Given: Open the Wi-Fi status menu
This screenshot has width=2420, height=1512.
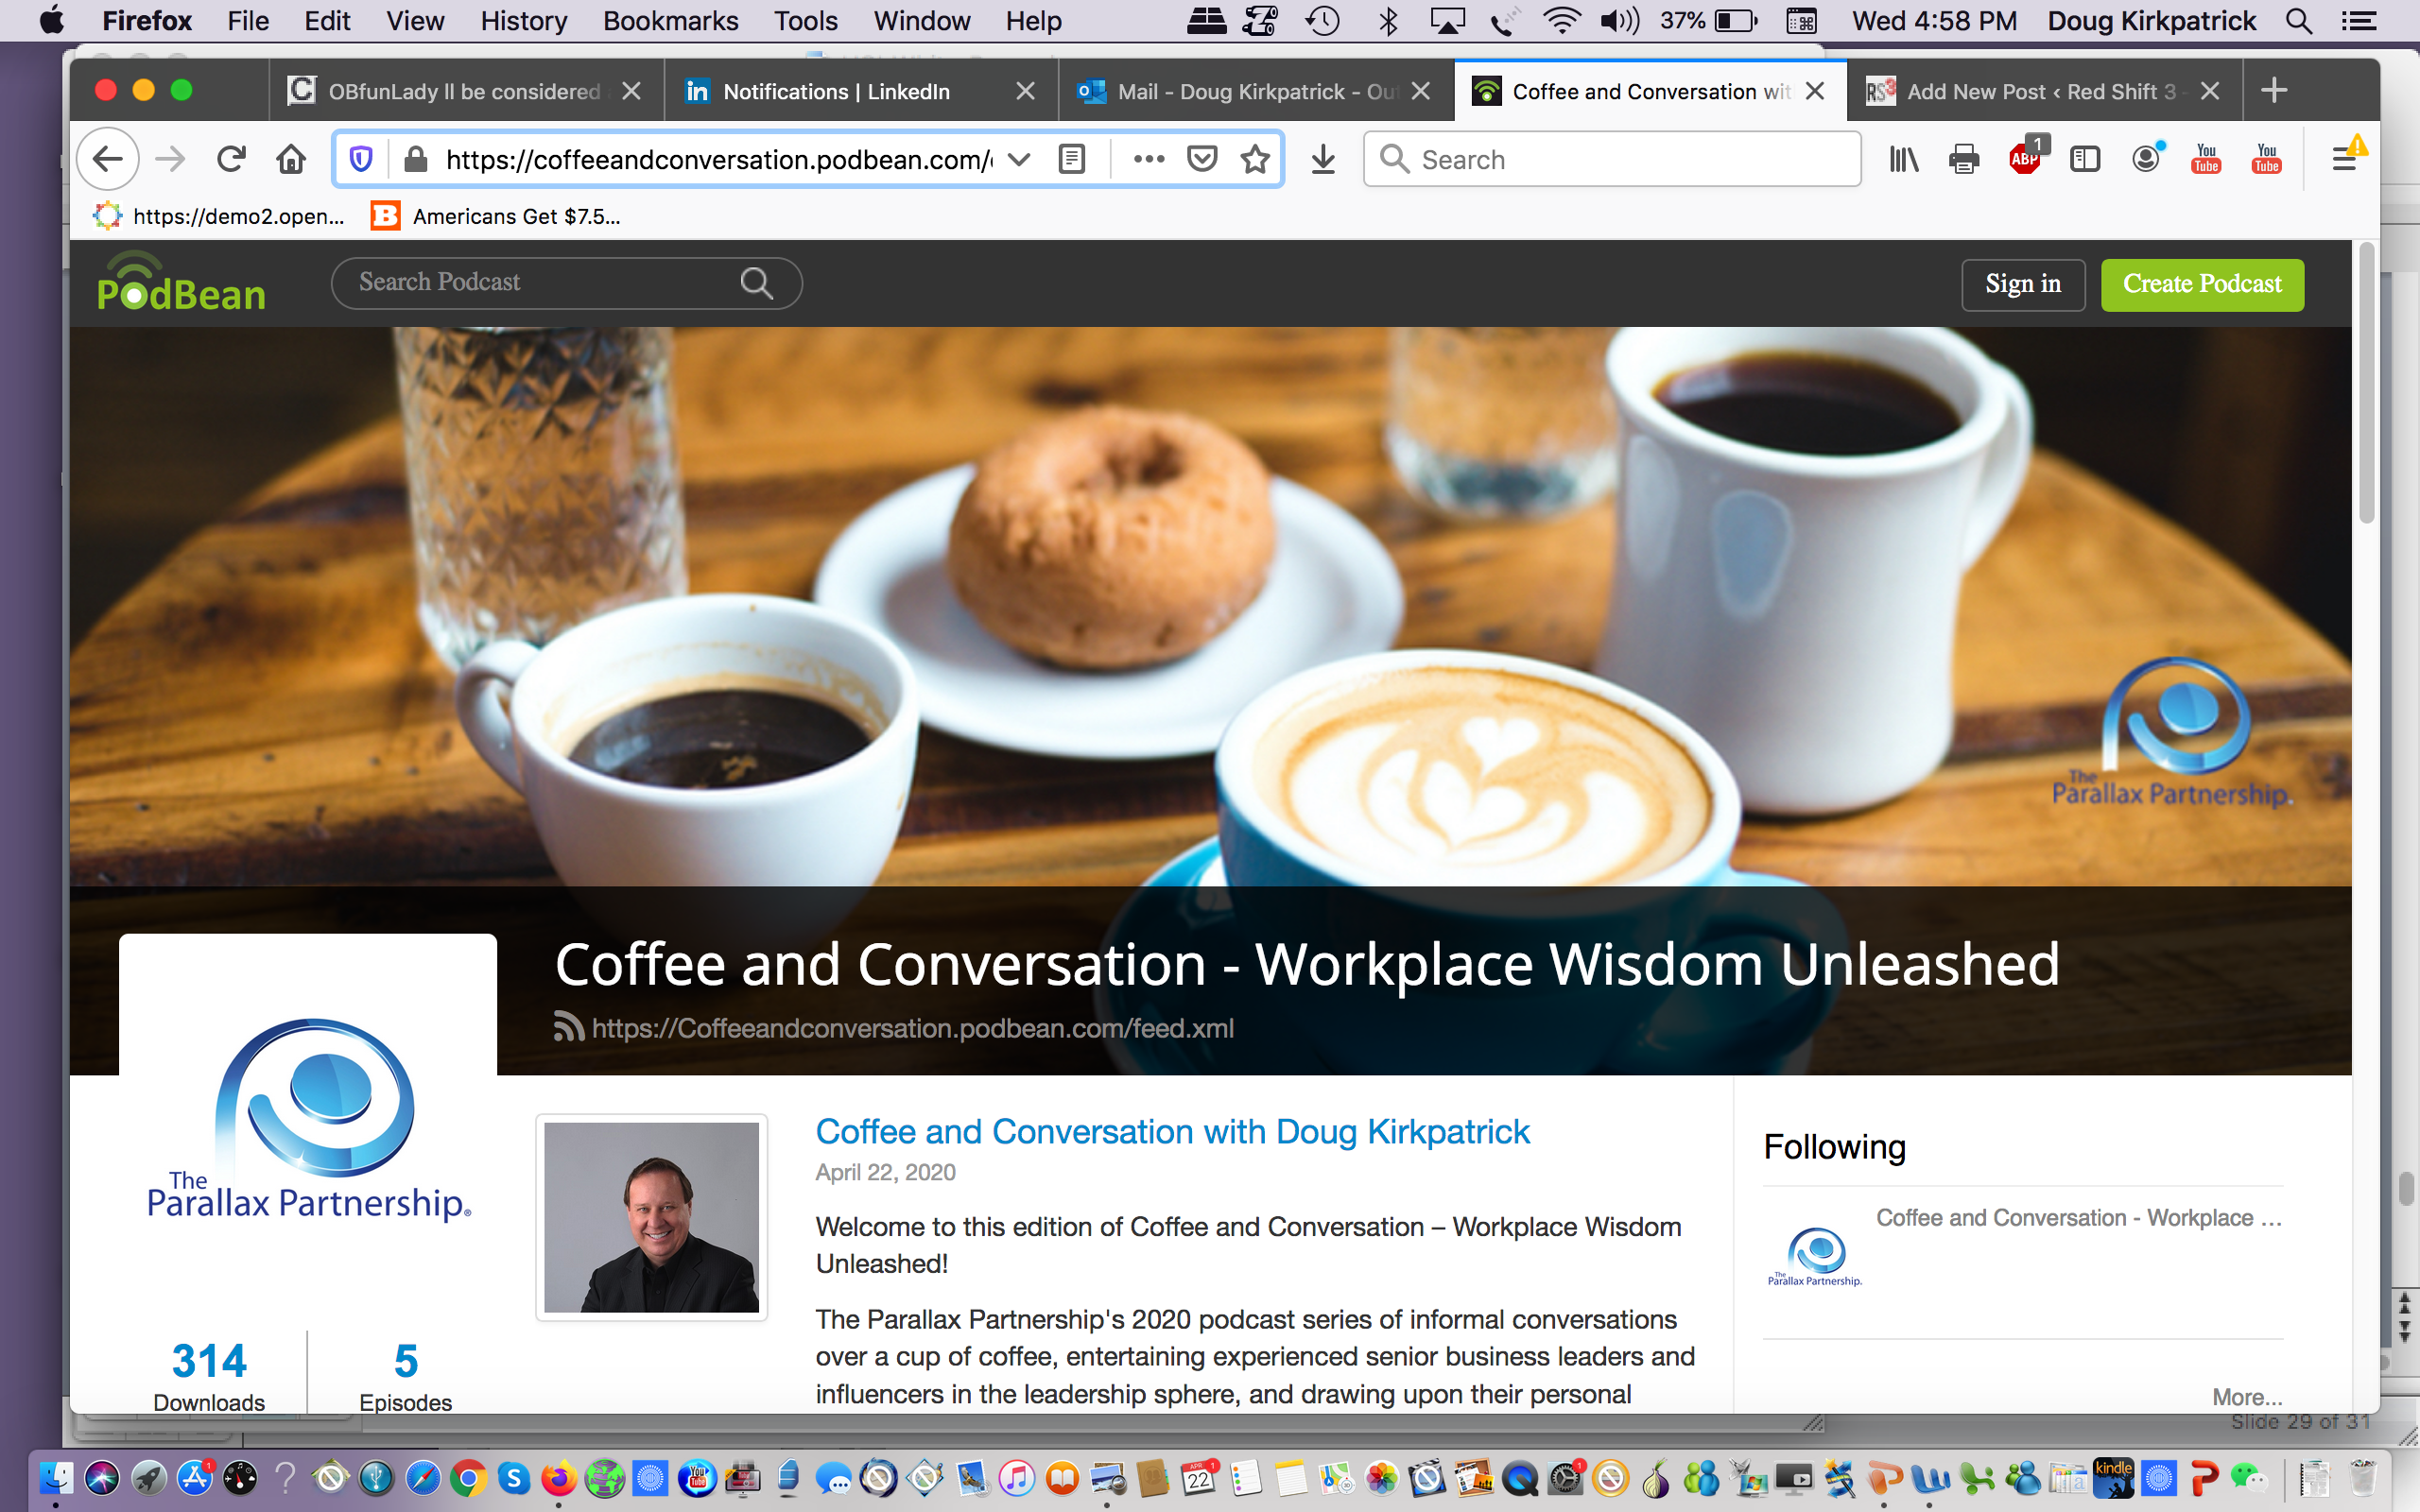Looking at the screenshot, I should click(1561, 21).
